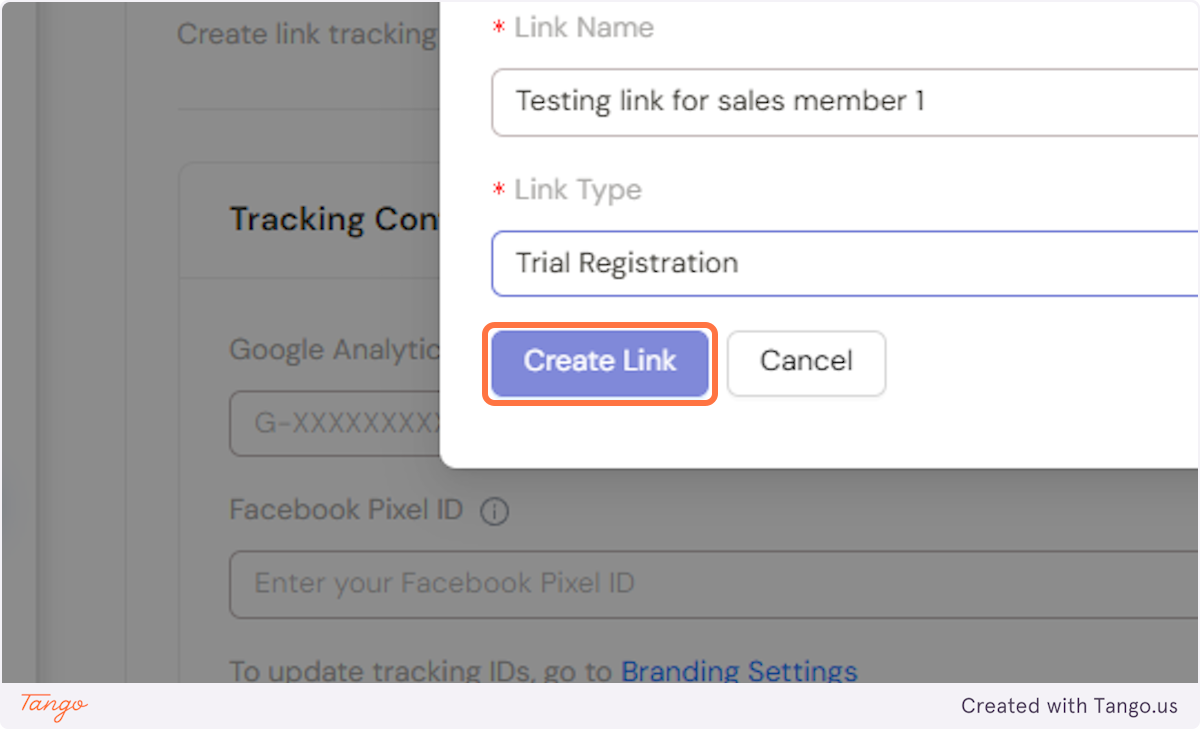Click the "Create Link" button
The image size is (1200, 729).
pos(599,362)
